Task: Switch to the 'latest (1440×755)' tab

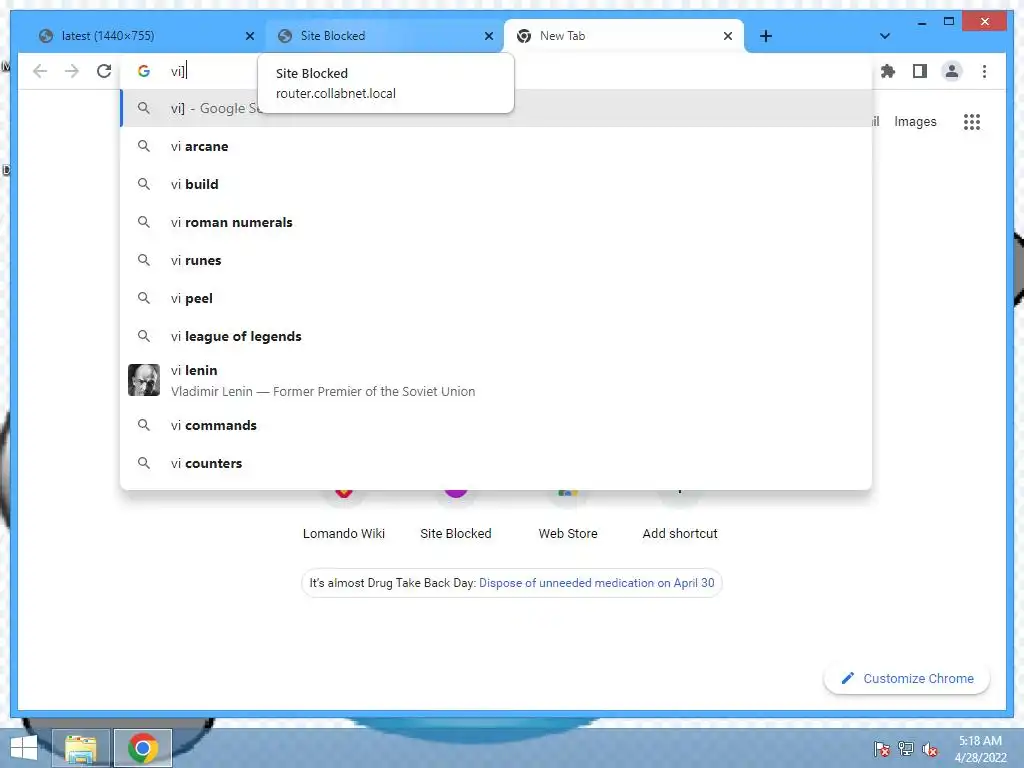Action: point(144,36)
